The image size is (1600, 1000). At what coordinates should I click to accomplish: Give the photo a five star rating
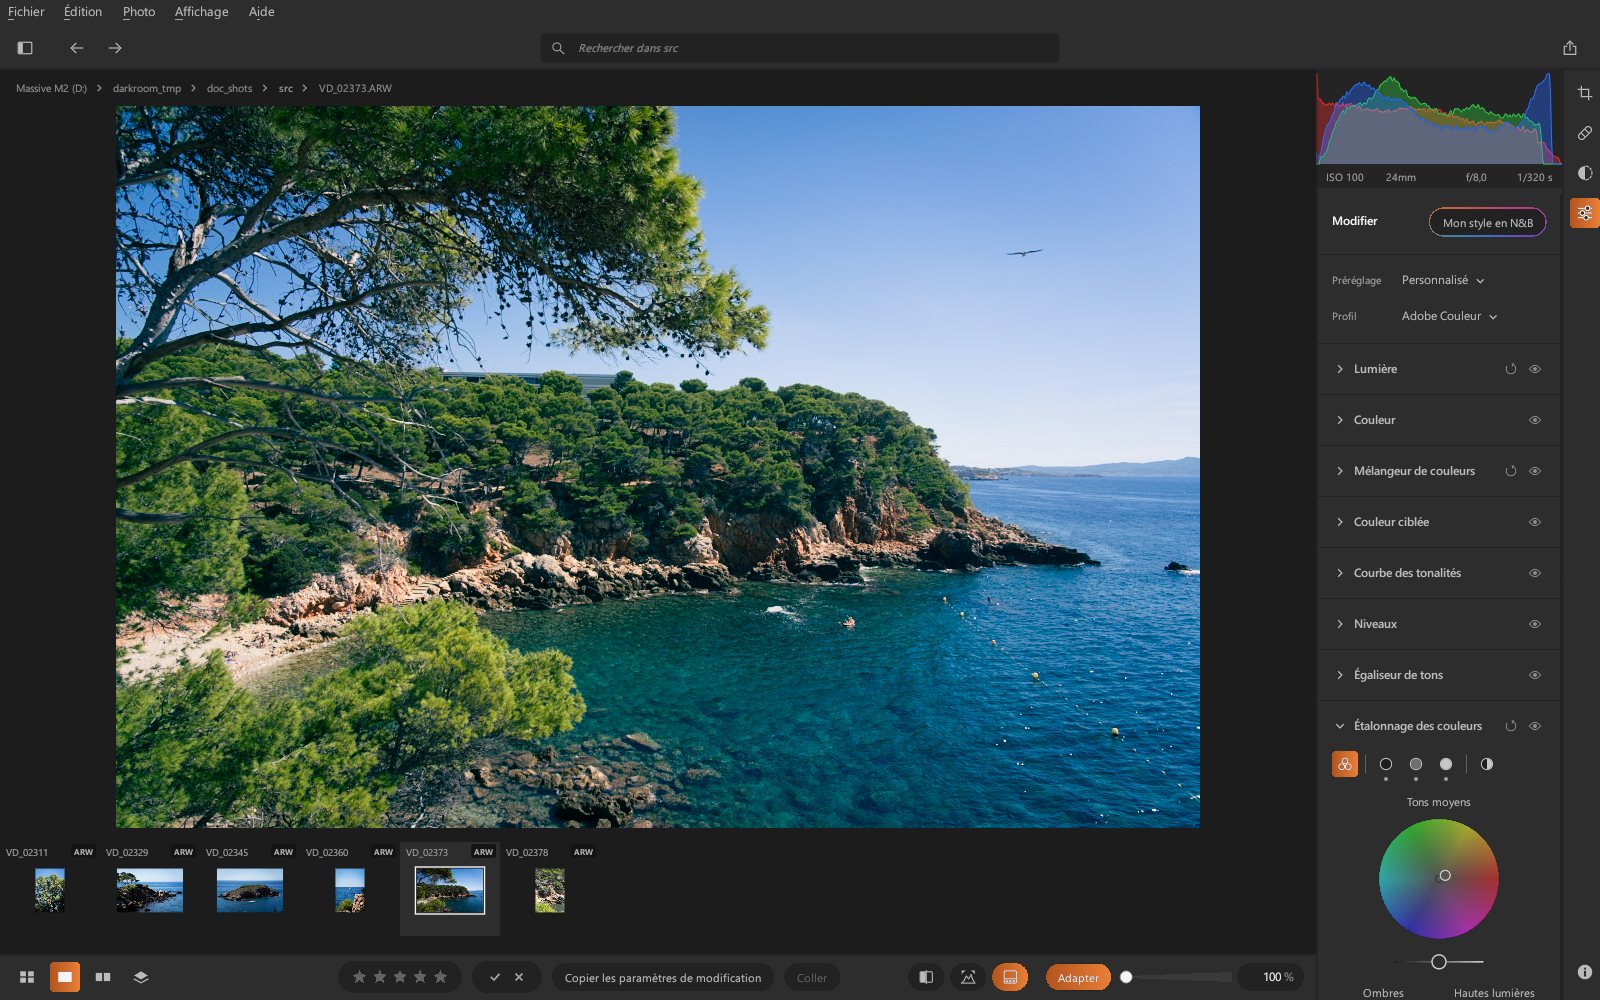tap(440, 977)
